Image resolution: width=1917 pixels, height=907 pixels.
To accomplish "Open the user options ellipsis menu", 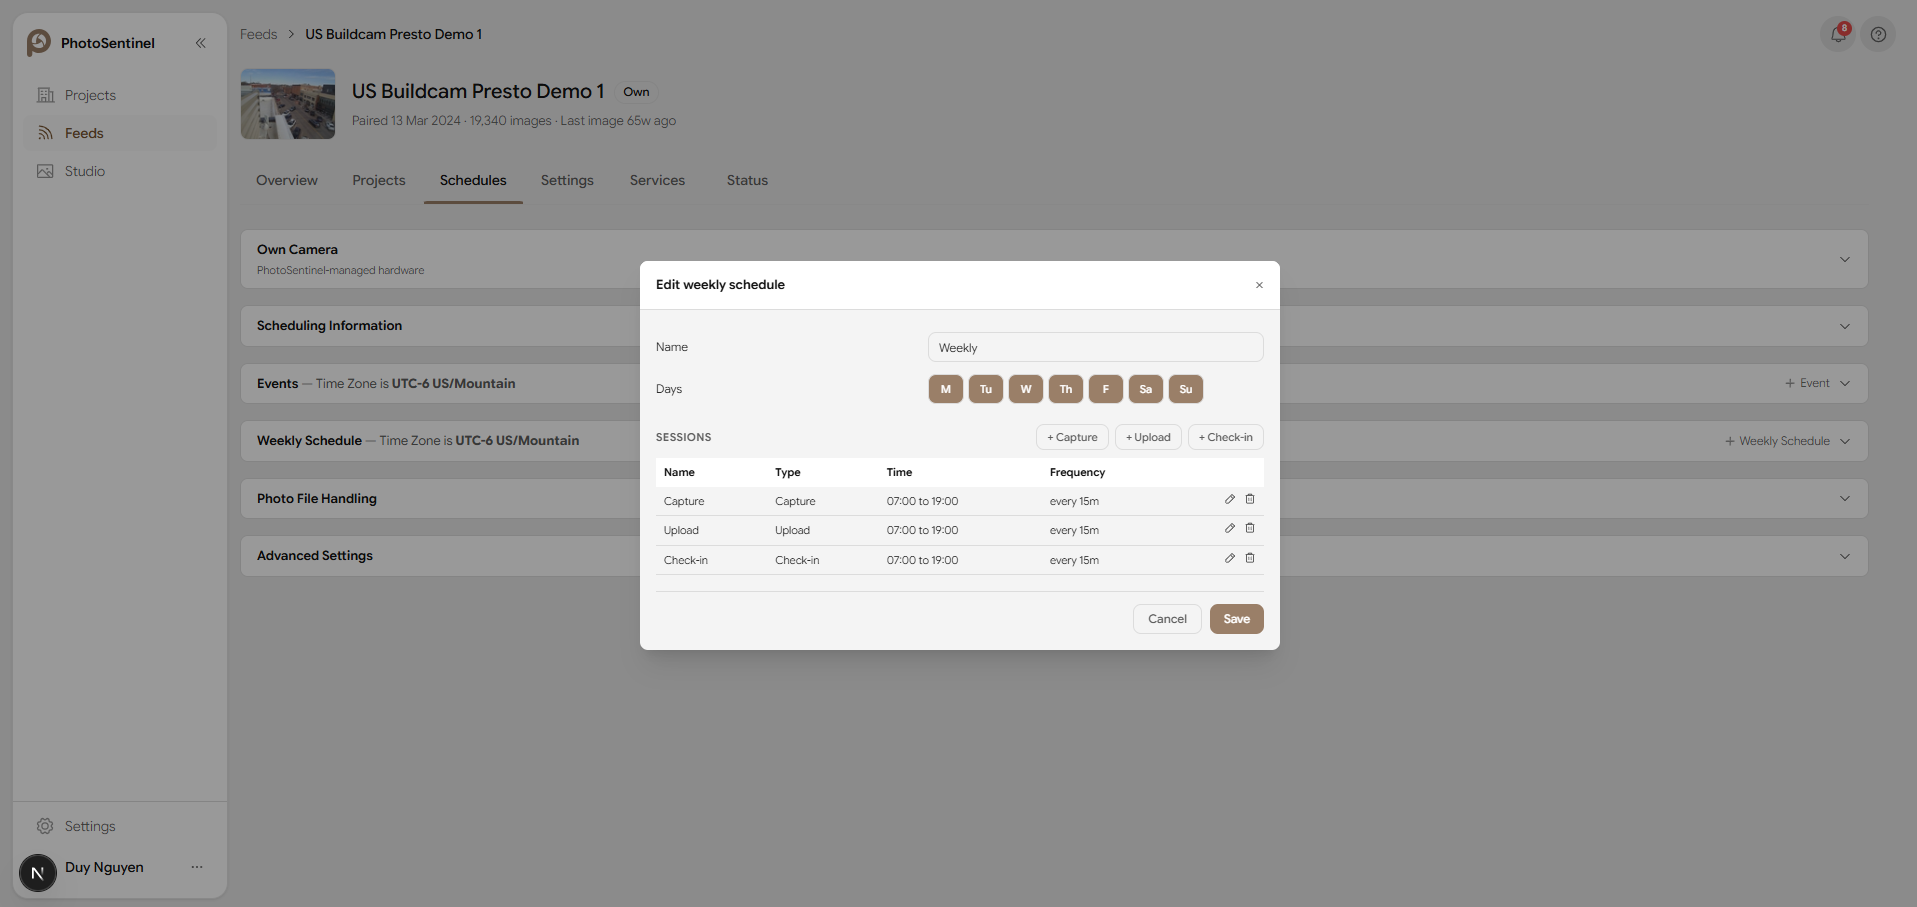I will (197, 867).
